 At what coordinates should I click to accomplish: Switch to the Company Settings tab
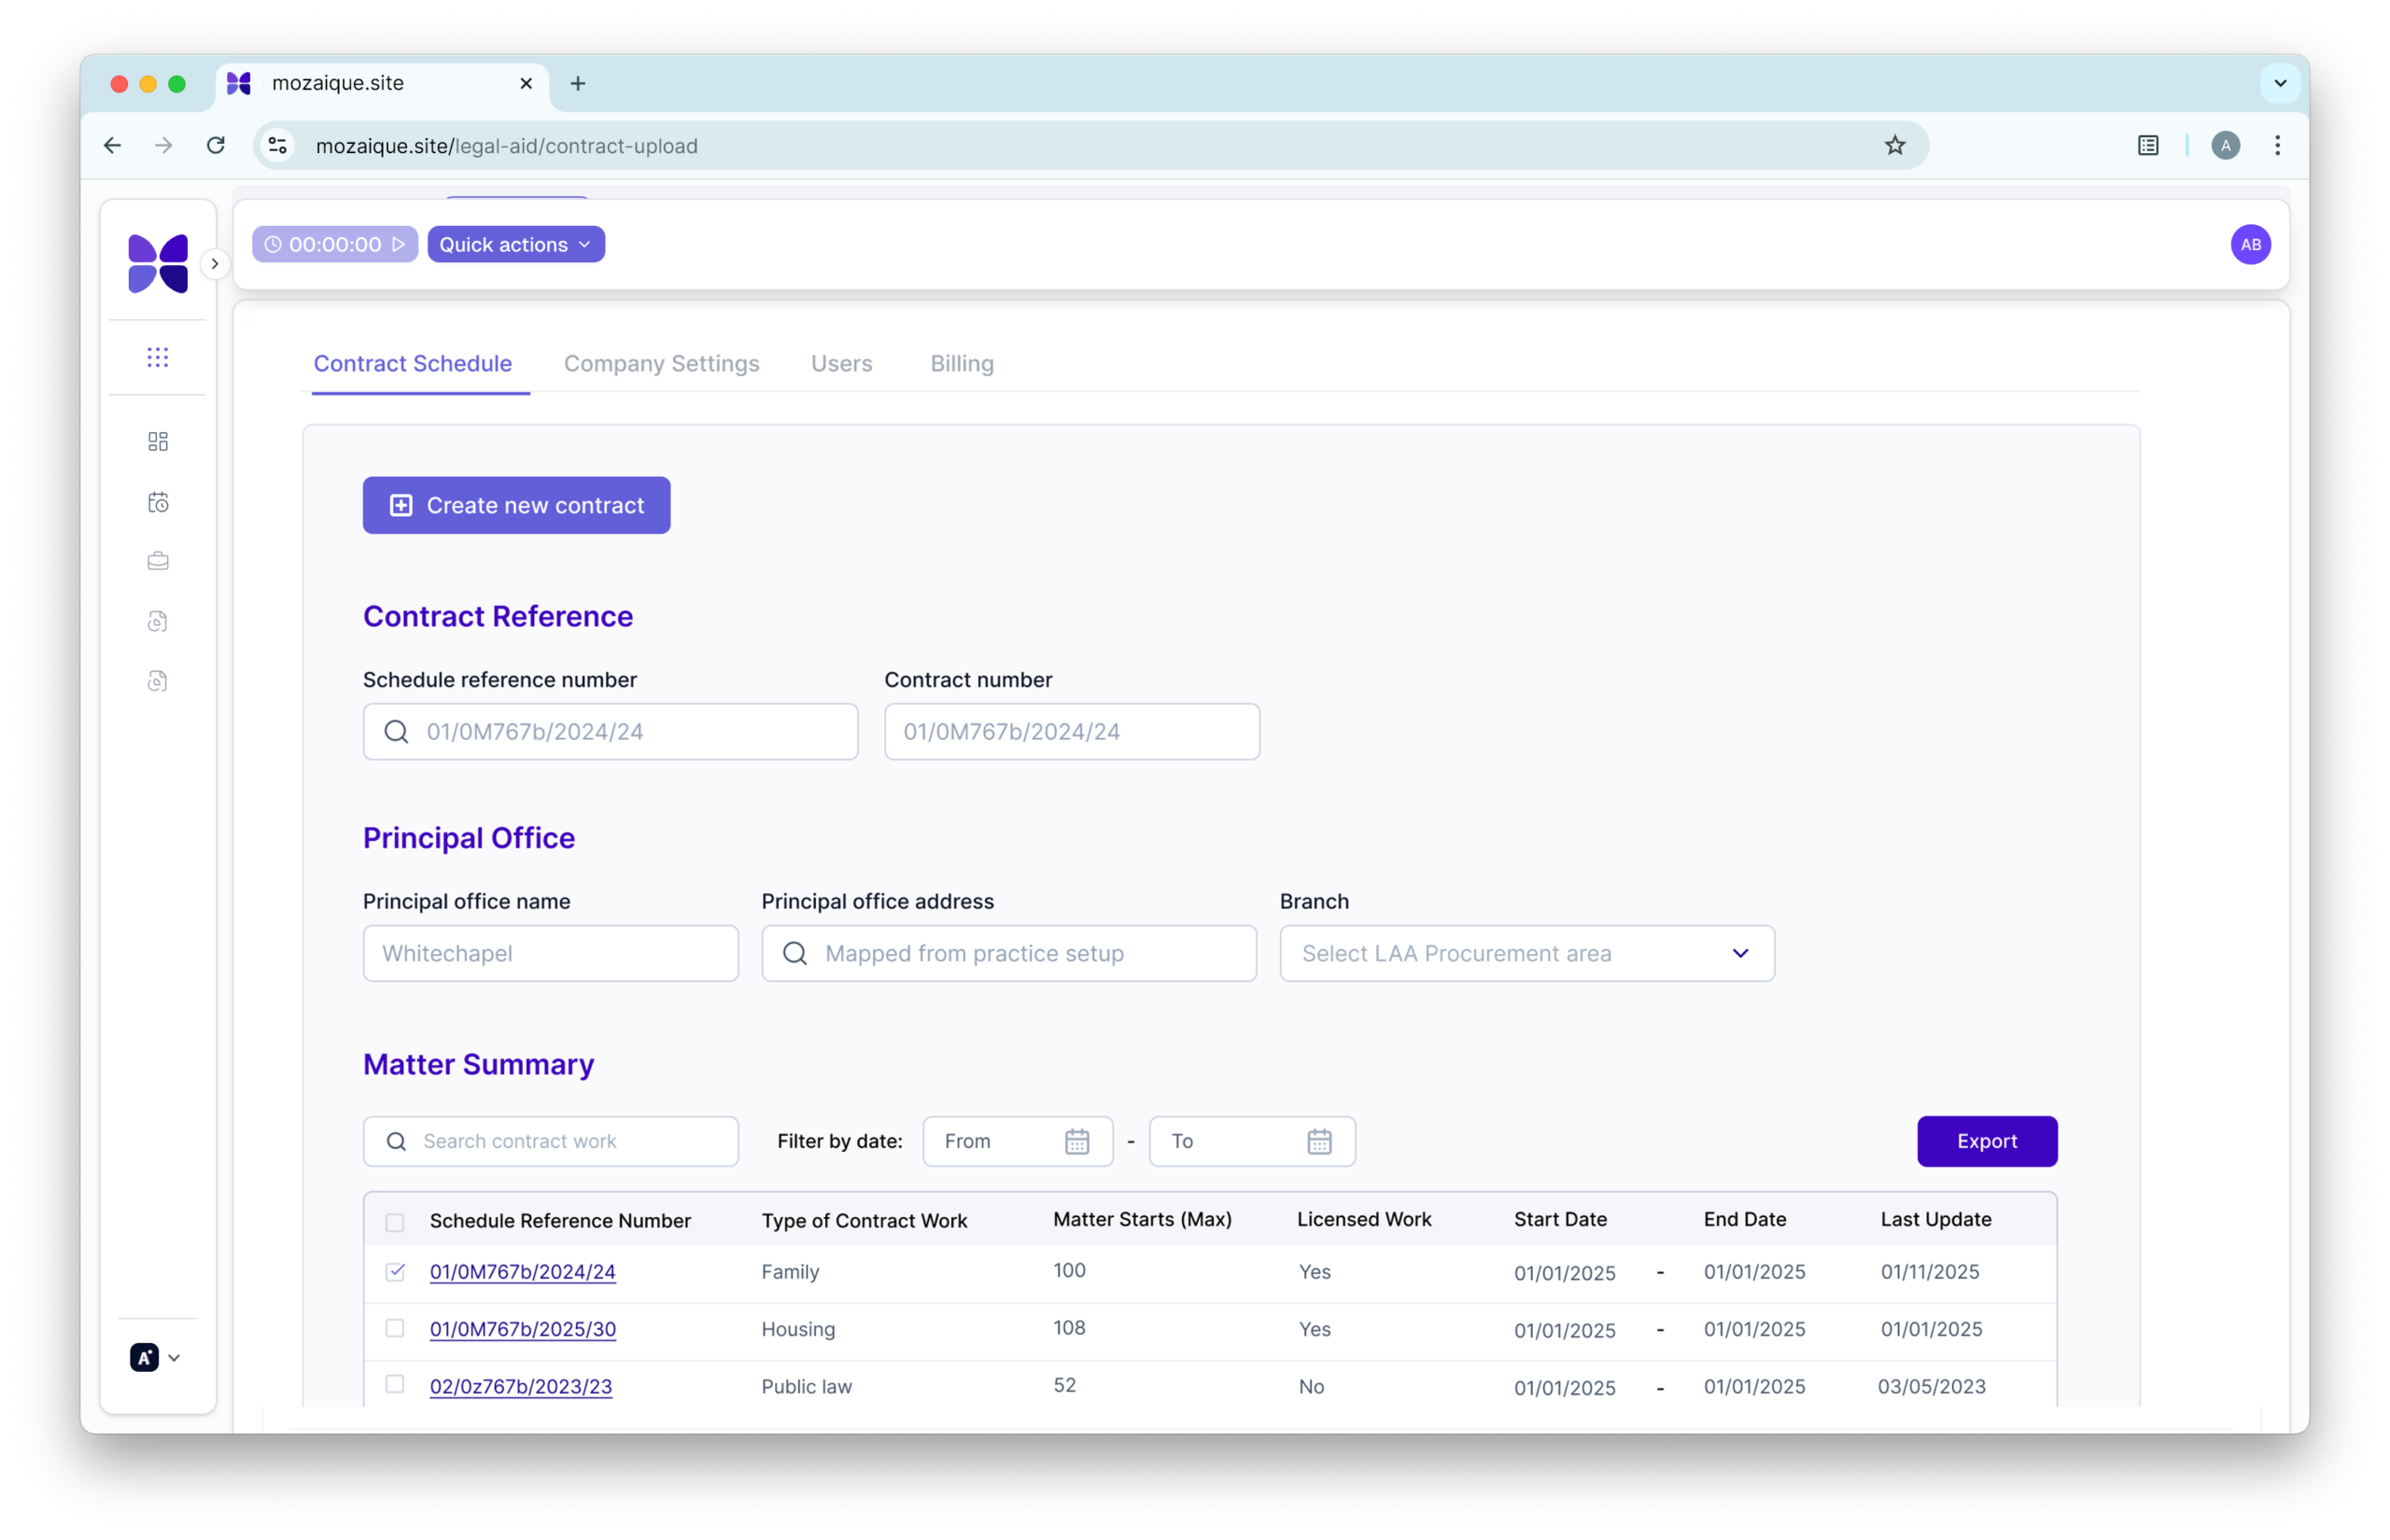coord(661,364)
